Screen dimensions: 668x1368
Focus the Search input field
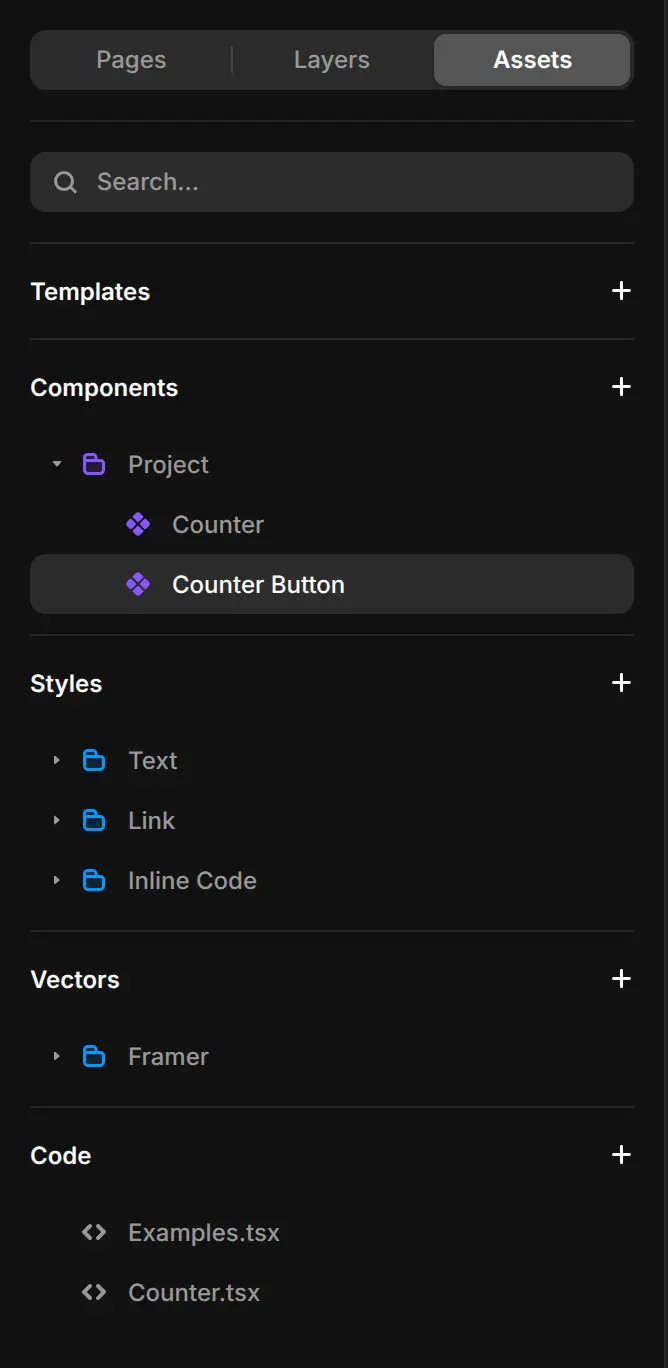click(x=332, y=182)
